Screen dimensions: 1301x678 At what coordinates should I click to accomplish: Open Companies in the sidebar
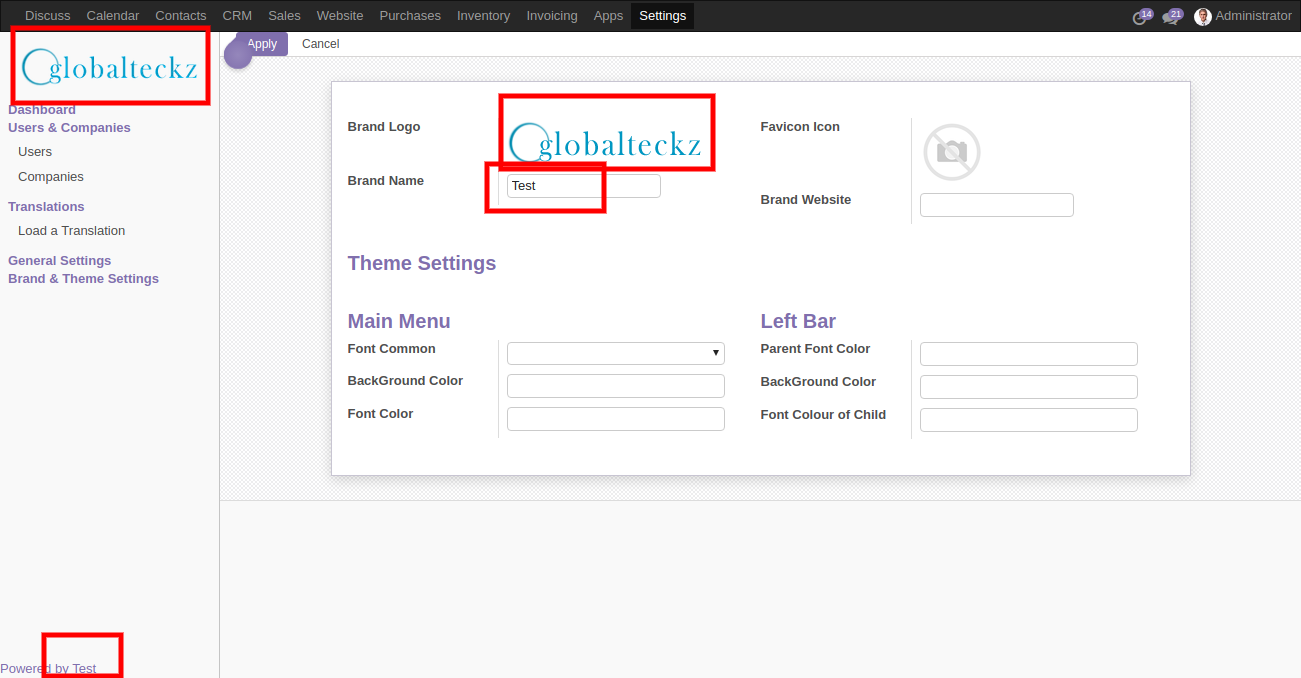point(51,177)
